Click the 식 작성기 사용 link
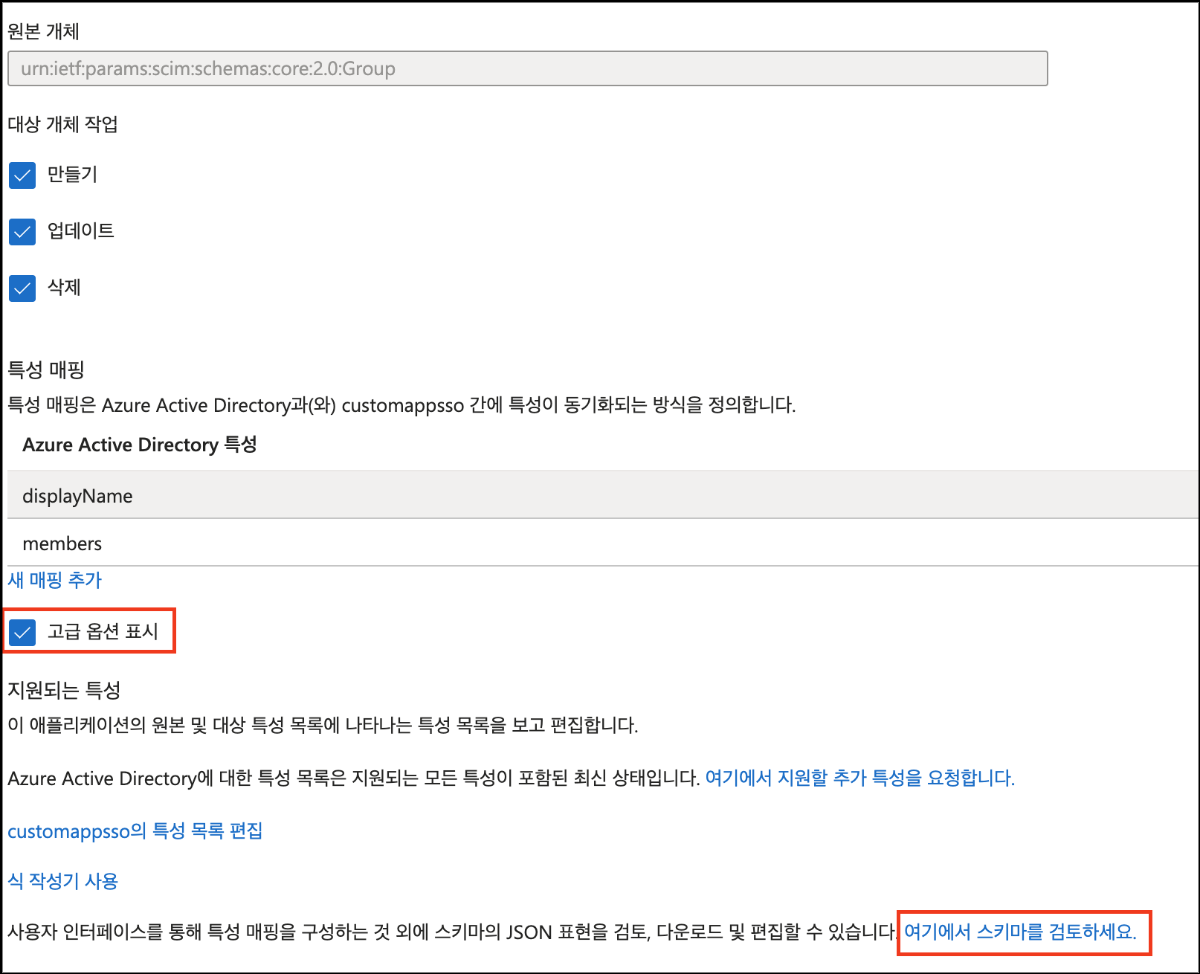 (62, 881)
